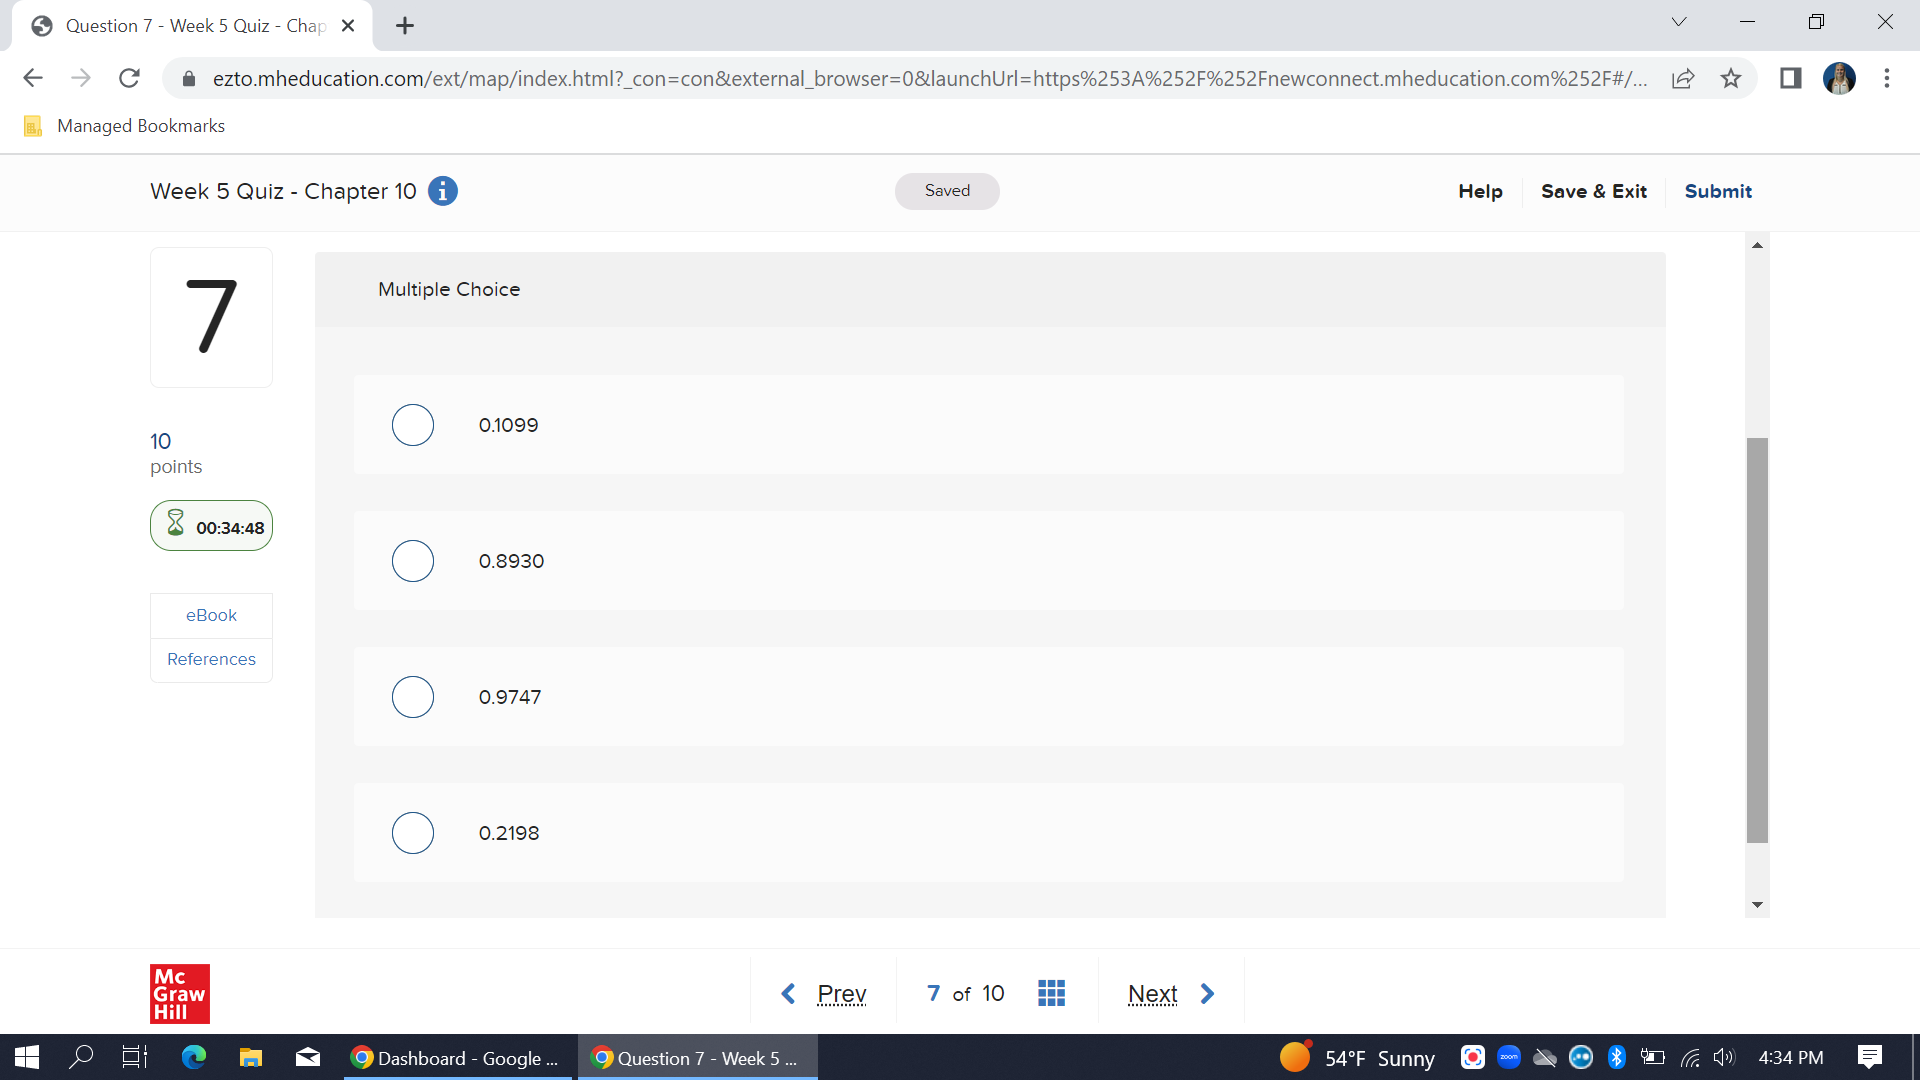Open browser side panel icon
Image resolution: width=1920 pixels, height=1080 pixels.
(x=1790, y=79)
